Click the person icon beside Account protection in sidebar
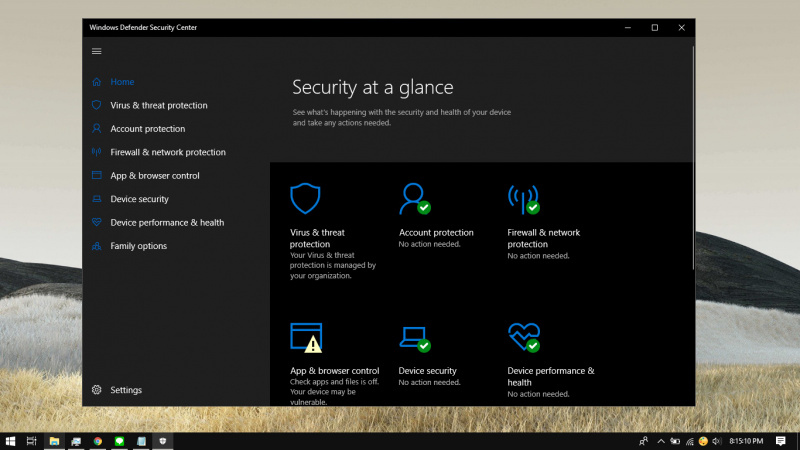This screenshot has height=450, width=800. pos(96,129)
